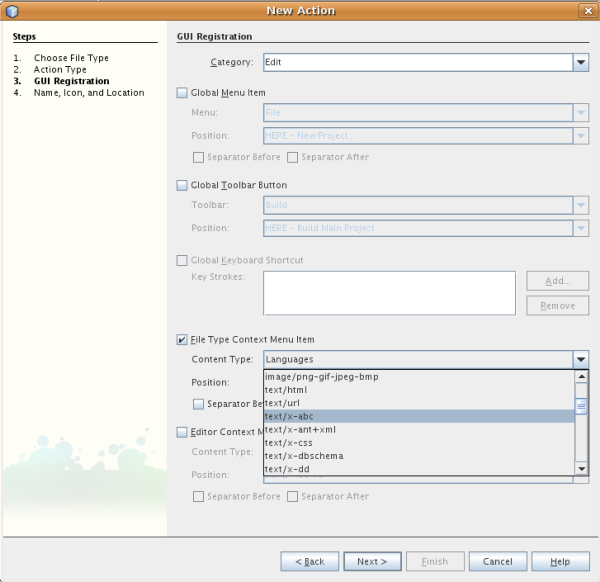Click the Next button
Viewport: 600px width, 582px height.
(x=372, y=561)
